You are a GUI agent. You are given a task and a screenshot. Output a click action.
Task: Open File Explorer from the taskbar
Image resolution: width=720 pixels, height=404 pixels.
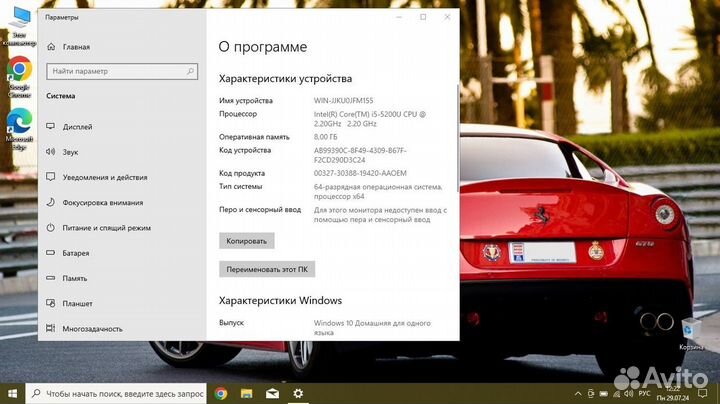point(247,393)
